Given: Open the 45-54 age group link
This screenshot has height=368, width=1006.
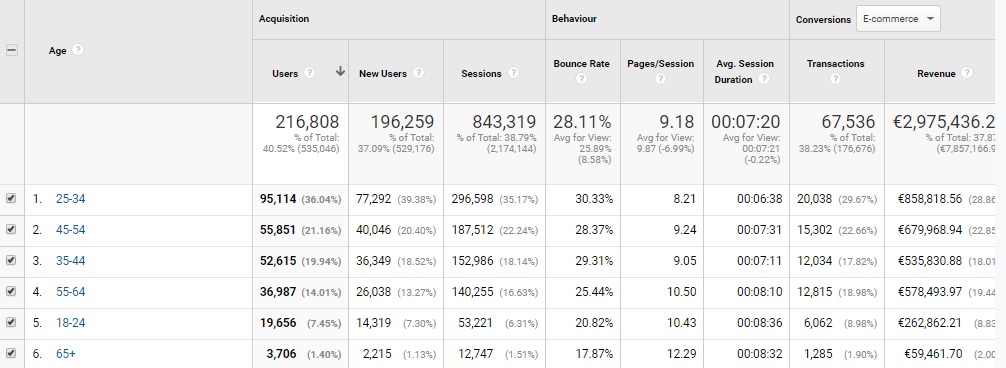Looking at the screenshot, I should tap(71, 230).
